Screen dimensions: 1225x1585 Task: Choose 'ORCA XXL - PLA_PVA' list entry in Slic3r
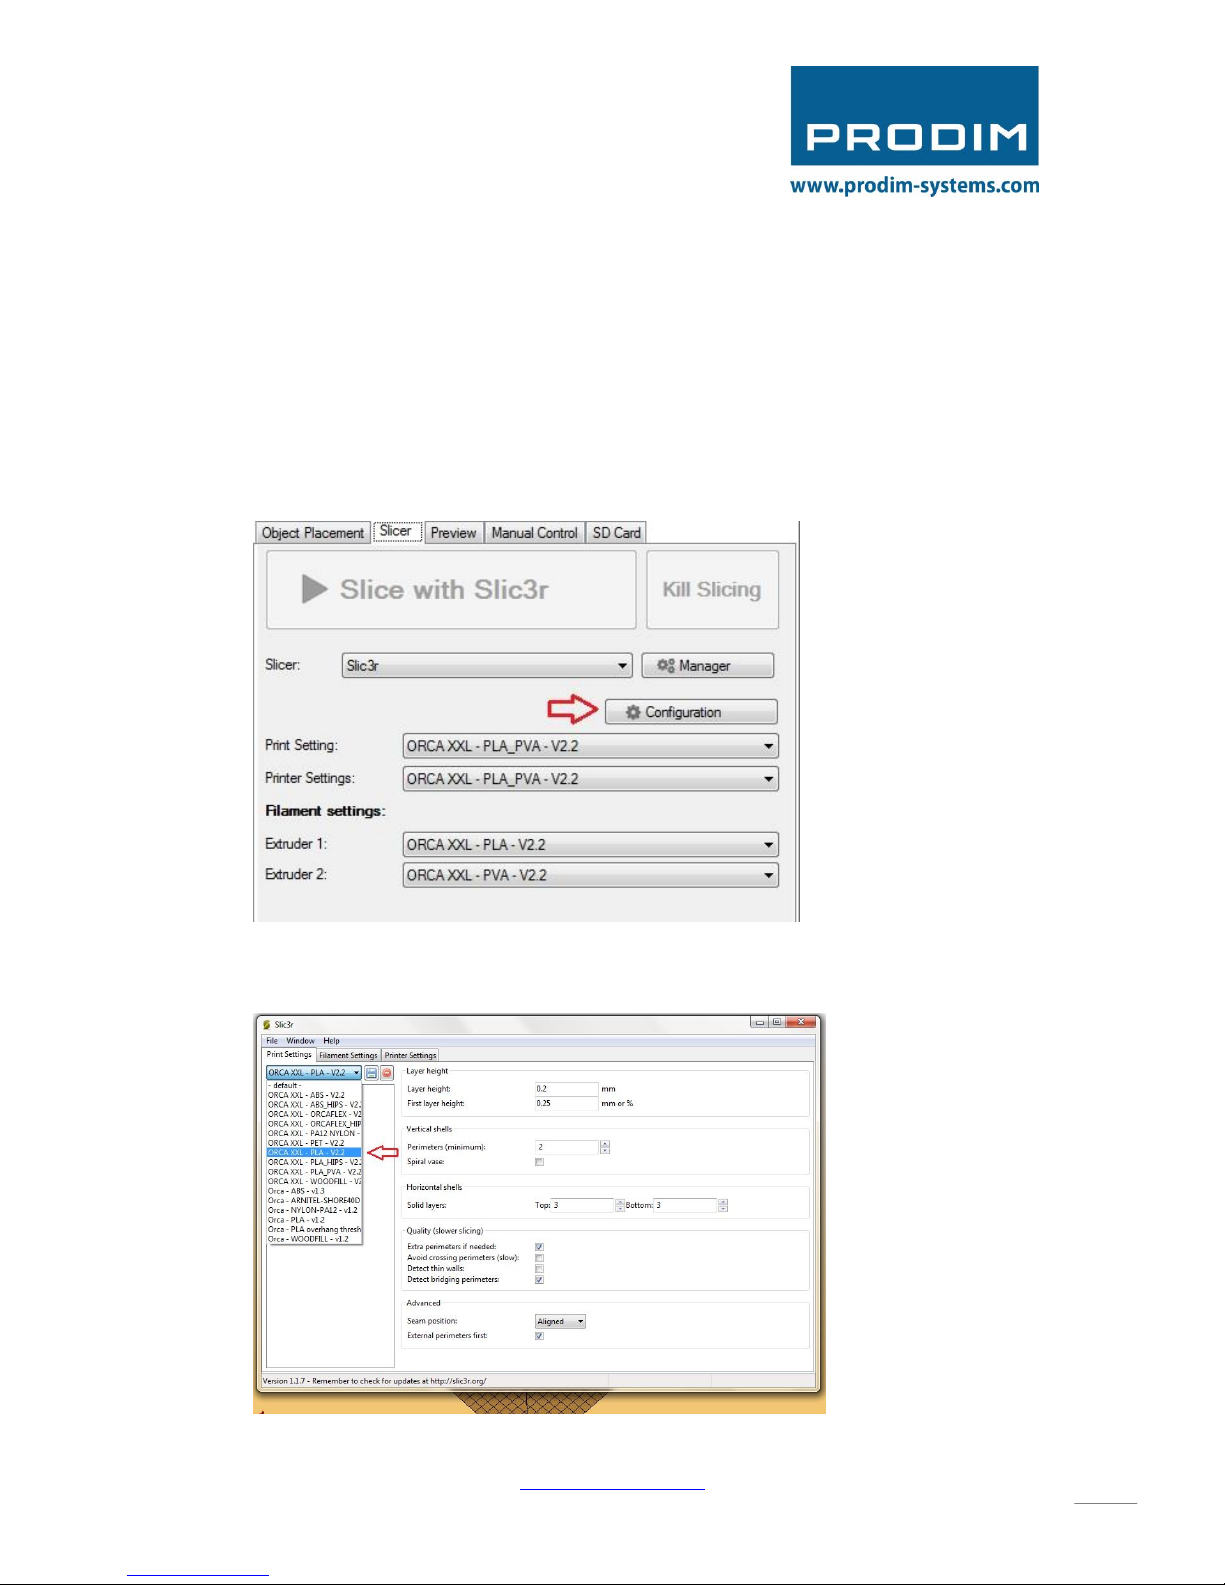pyautogui.click(x=314, y=1172)
